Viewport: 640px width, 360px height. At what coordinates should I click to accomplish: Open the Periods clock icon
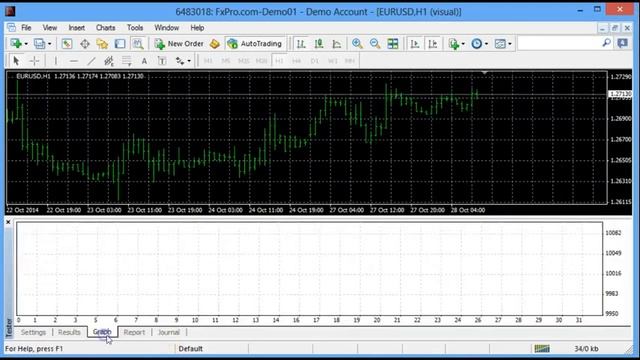pyautogui.click(x=476, y=44)
